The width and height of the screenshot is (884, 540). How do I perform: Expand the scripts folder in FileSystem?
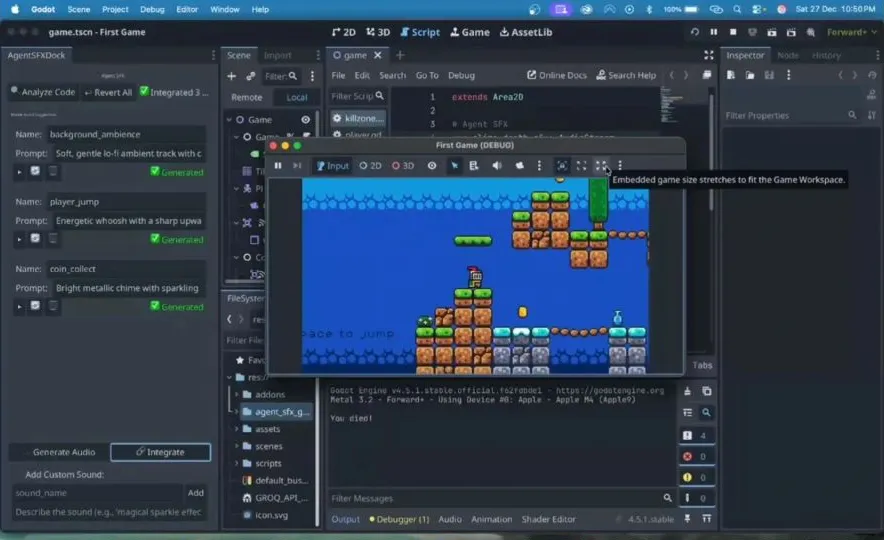click(x=237, y=463)
